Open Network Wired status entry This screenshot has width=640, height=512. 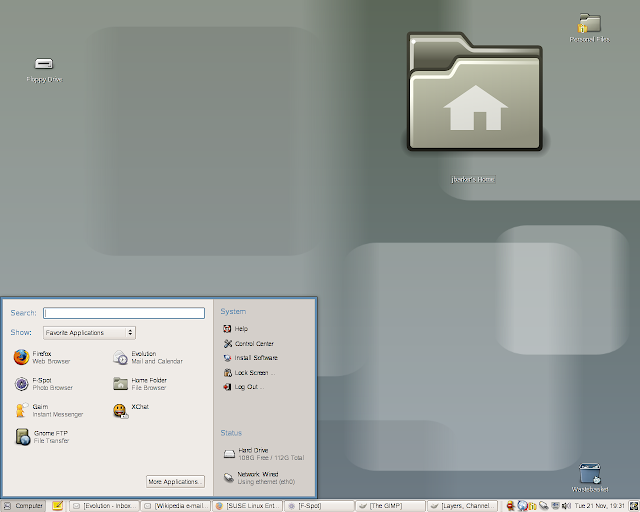coord(259,478)
